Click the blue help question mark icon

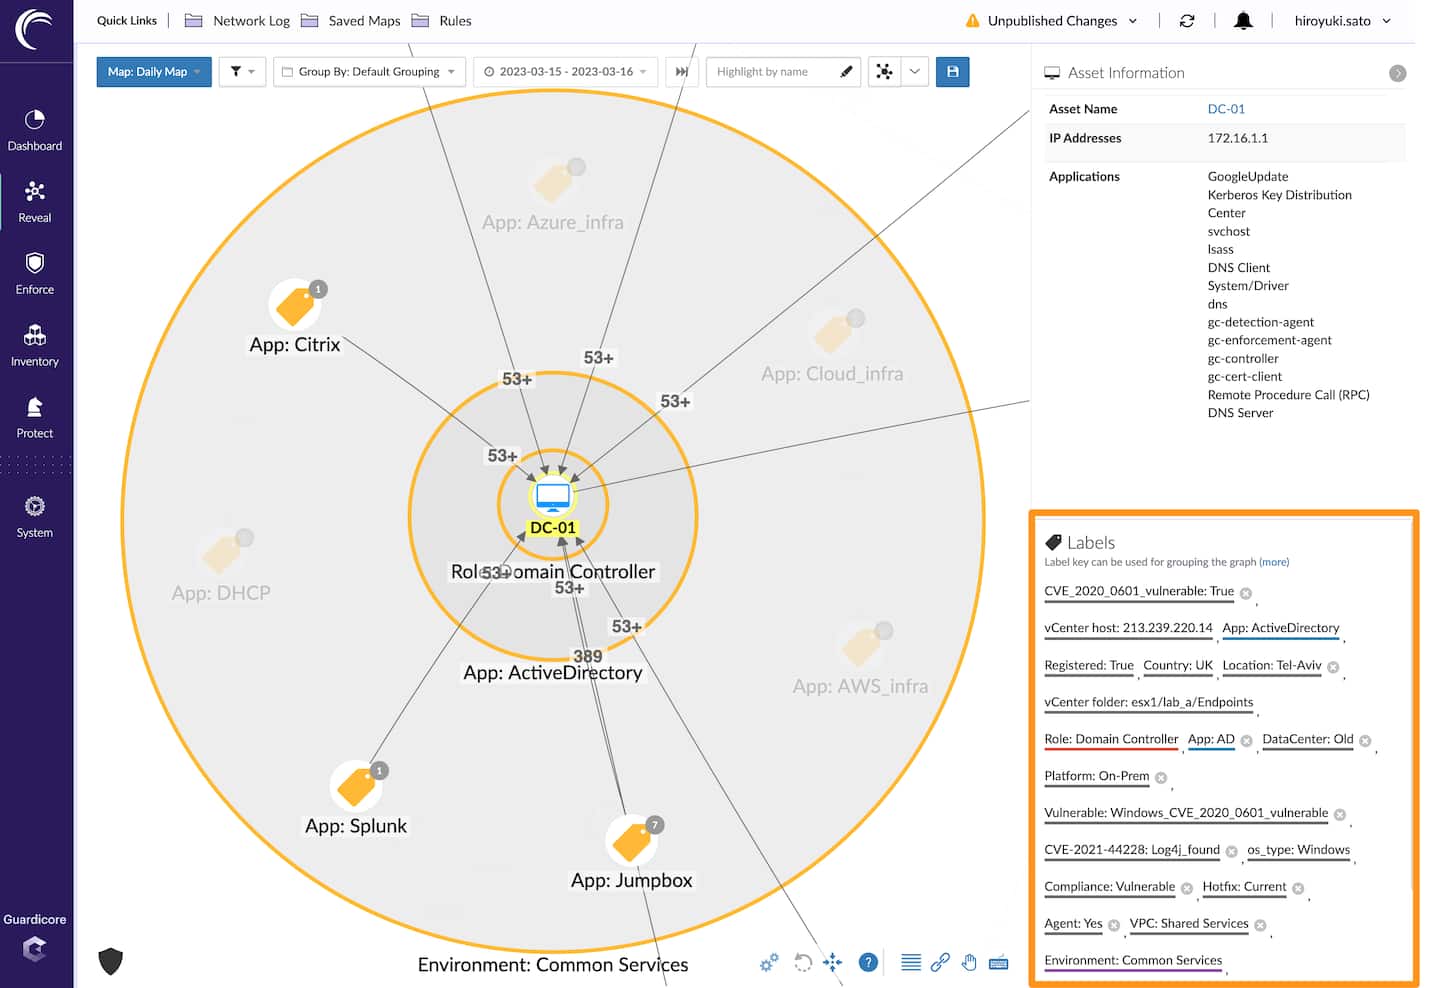868,962
